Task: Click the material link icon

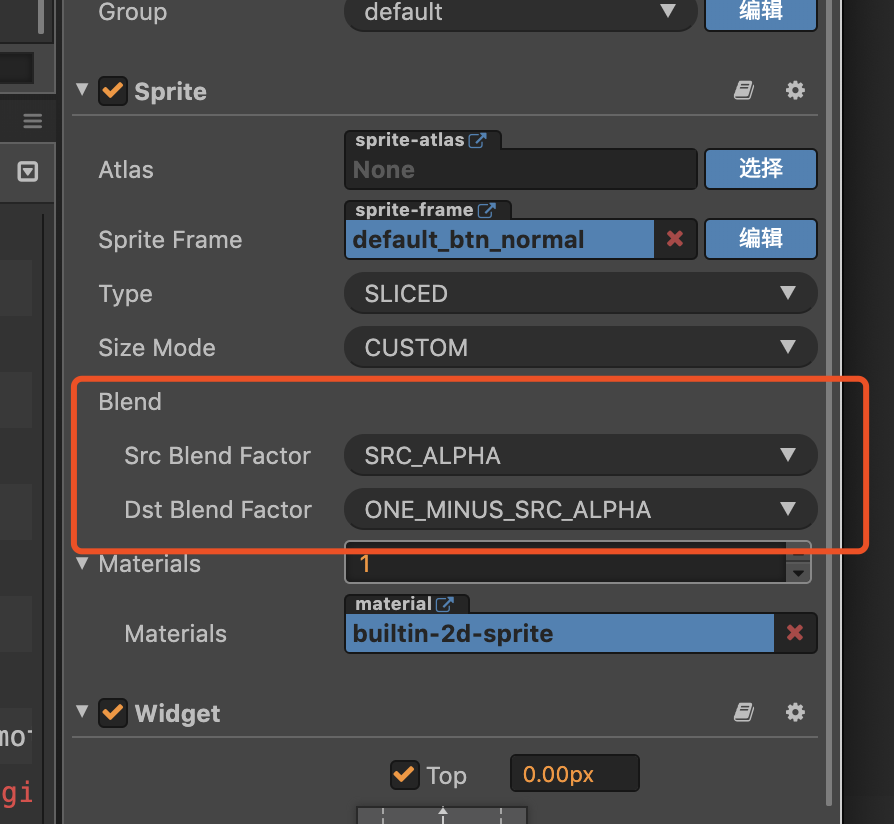Action: (x=445, y=604)
